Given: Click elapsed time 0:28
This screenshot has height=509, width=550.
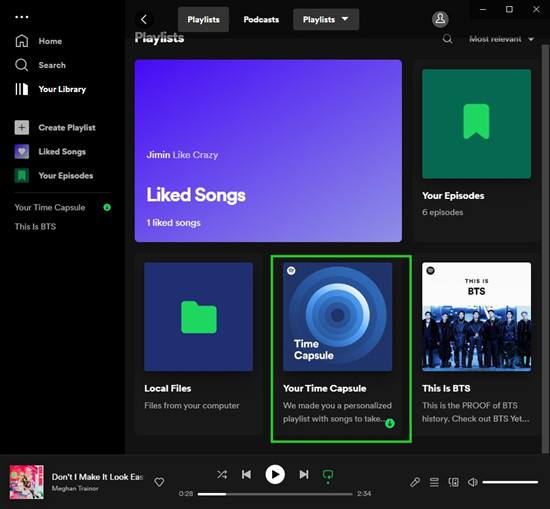Looking at the screenshot, I should pyautogui.click(x=186, y=494).
